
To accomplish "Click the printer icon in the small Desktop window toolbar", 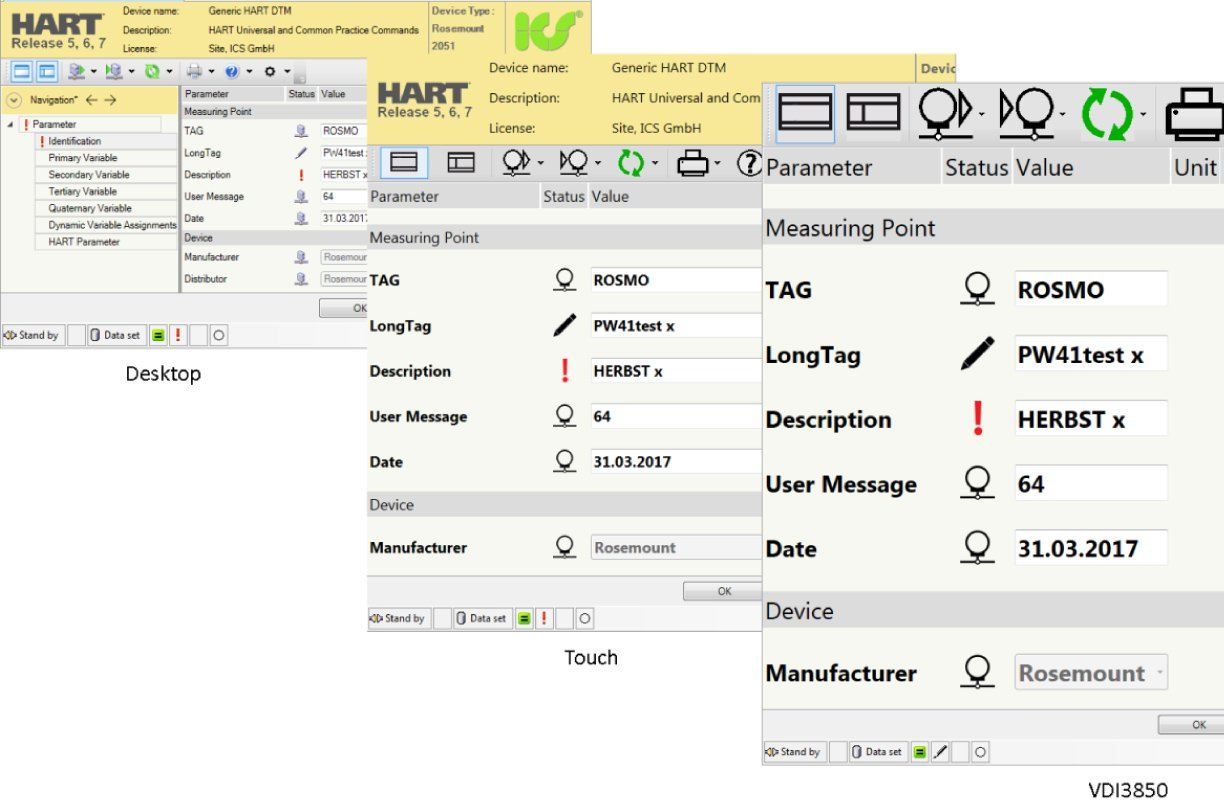I will click(x=194, y=72).
